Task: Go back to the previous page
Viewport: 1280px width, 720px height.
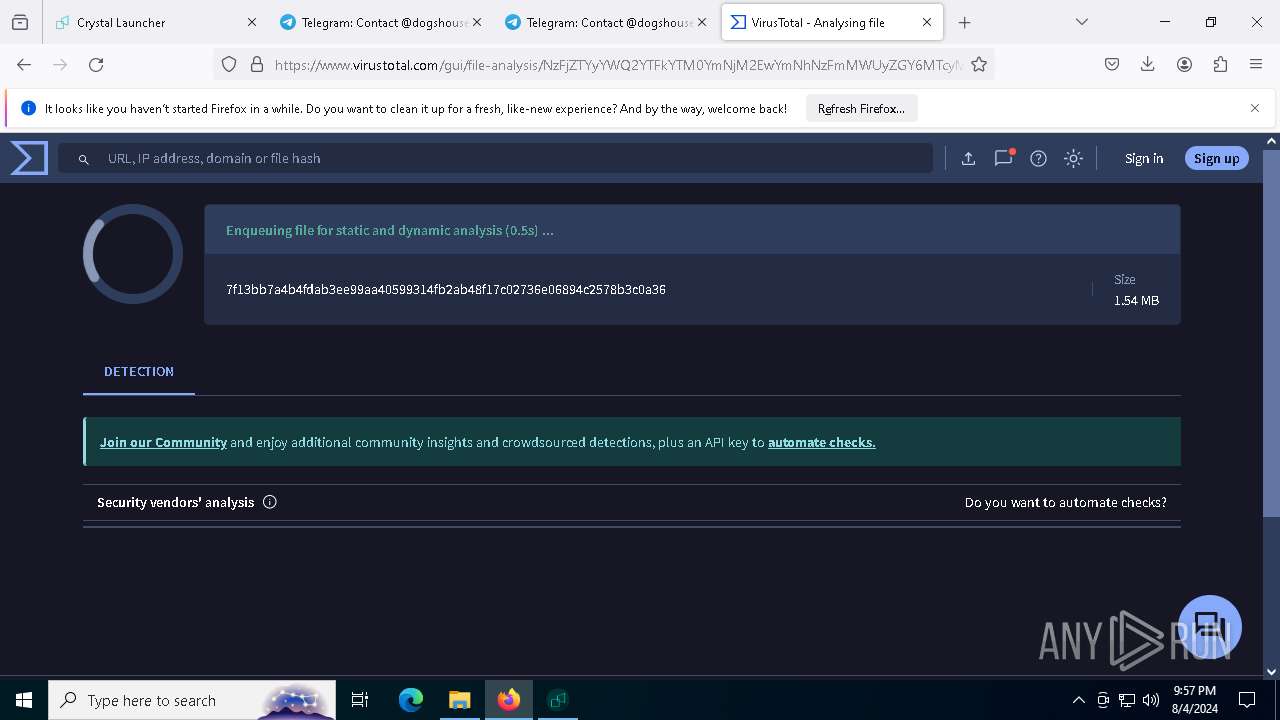Action: click(24, 64)
